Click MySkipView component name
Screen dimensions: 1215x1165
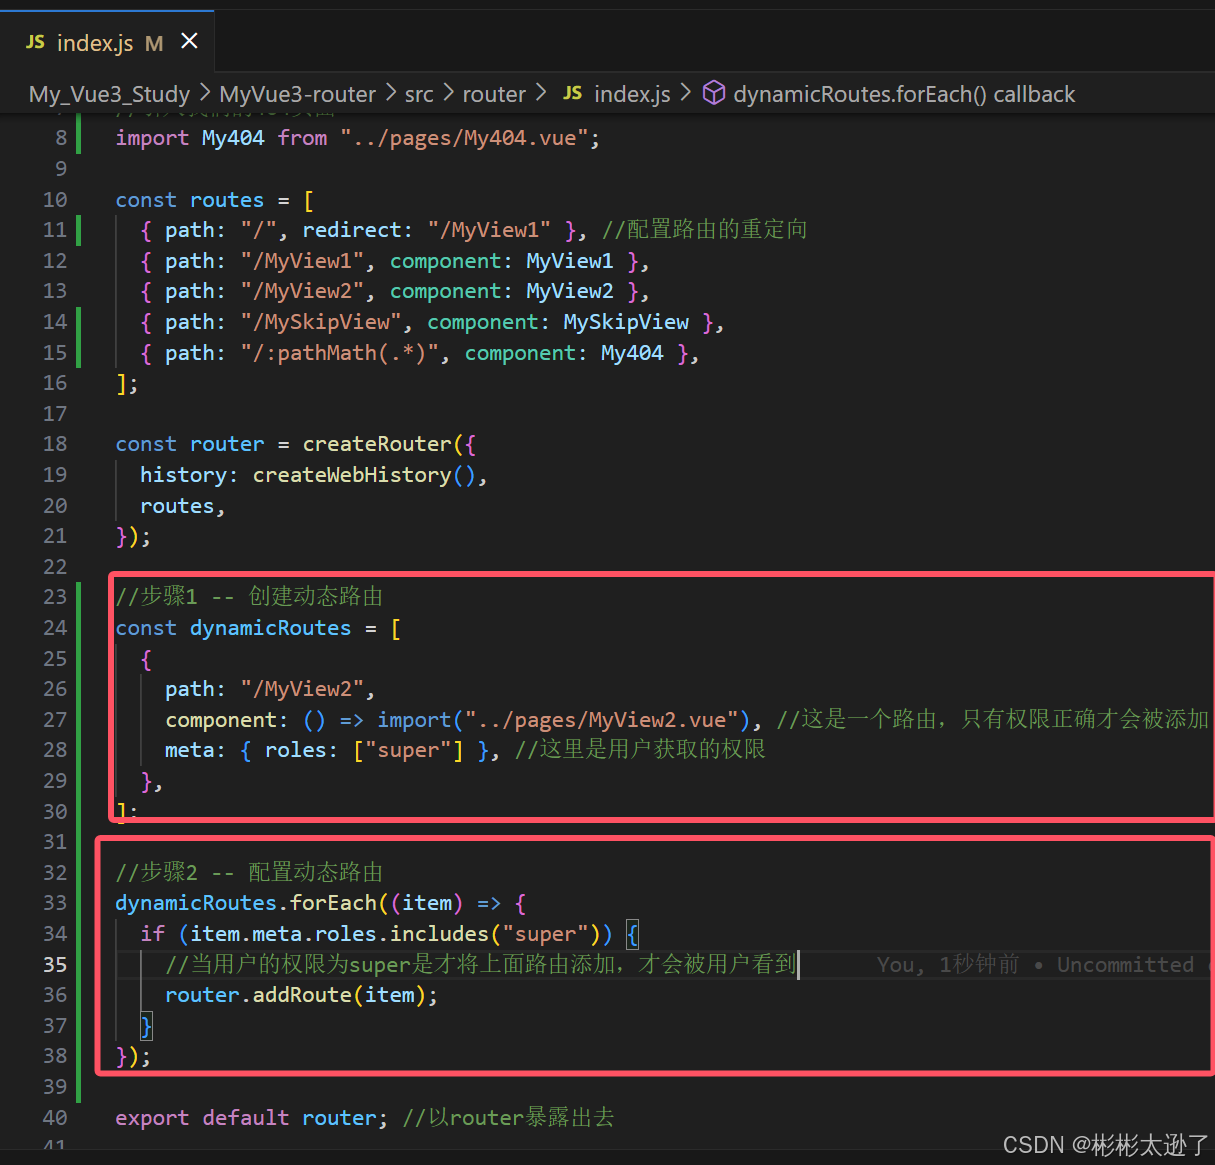pyautogui.click(x=626, y=322)
